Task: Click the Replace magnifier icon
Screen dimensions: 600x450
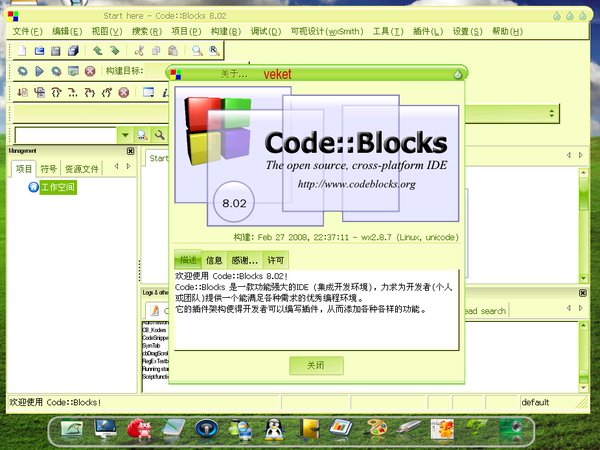Action: point(214,51)
